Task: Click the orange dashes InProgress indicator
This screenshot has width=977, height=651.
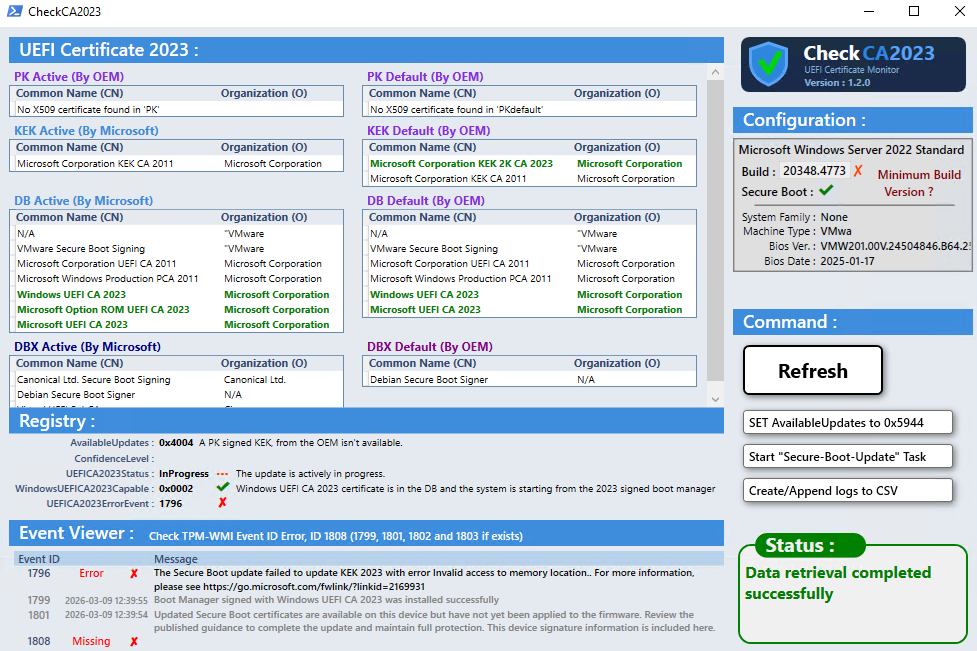Action: [222, 473]
